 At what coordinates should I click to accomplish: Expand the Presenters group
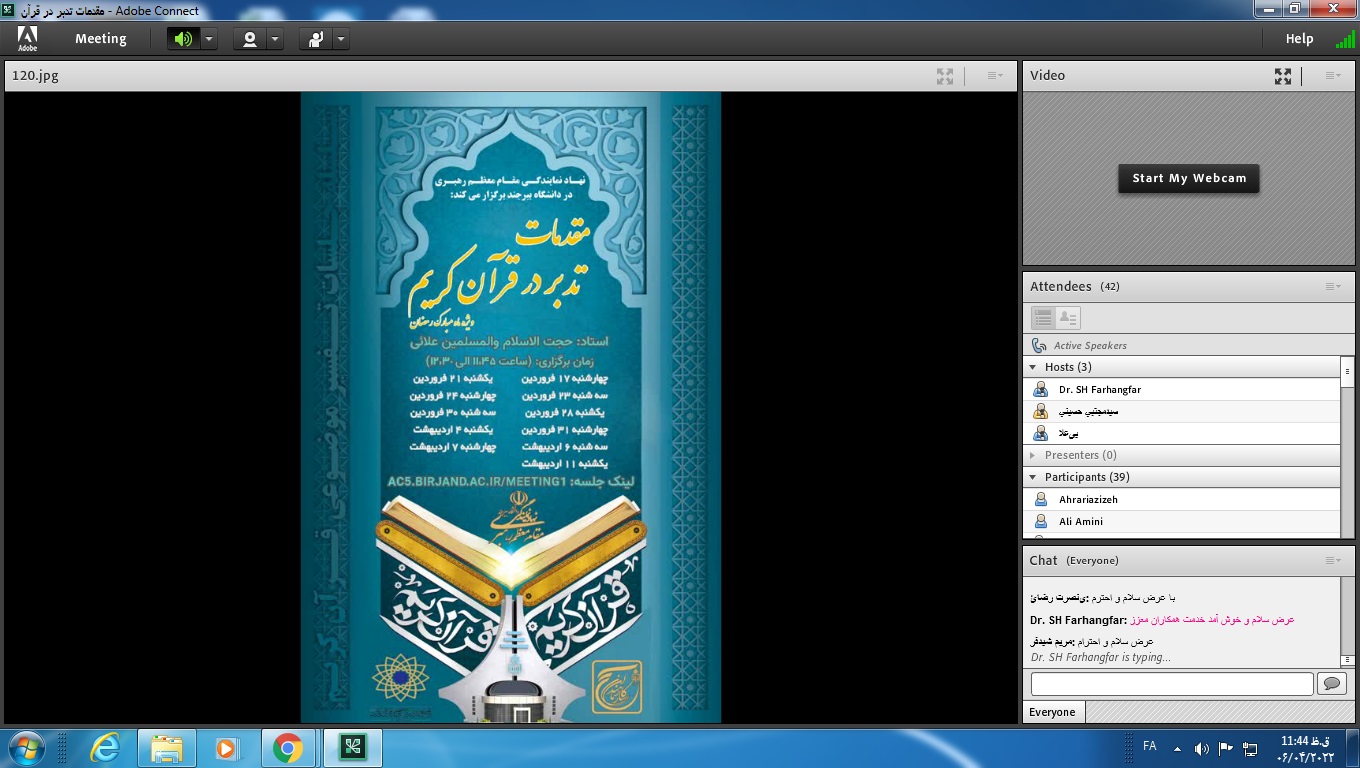pos(1033,455)
